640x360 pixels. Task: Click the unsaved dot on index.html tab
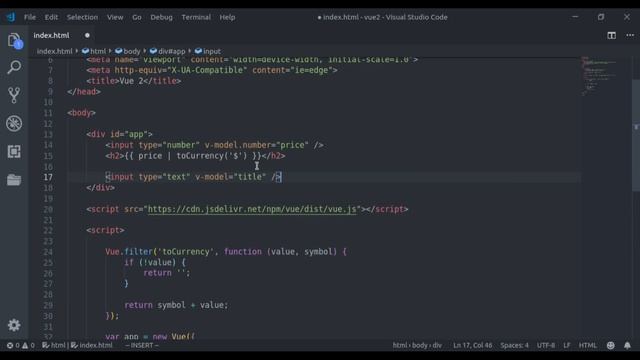87,36
